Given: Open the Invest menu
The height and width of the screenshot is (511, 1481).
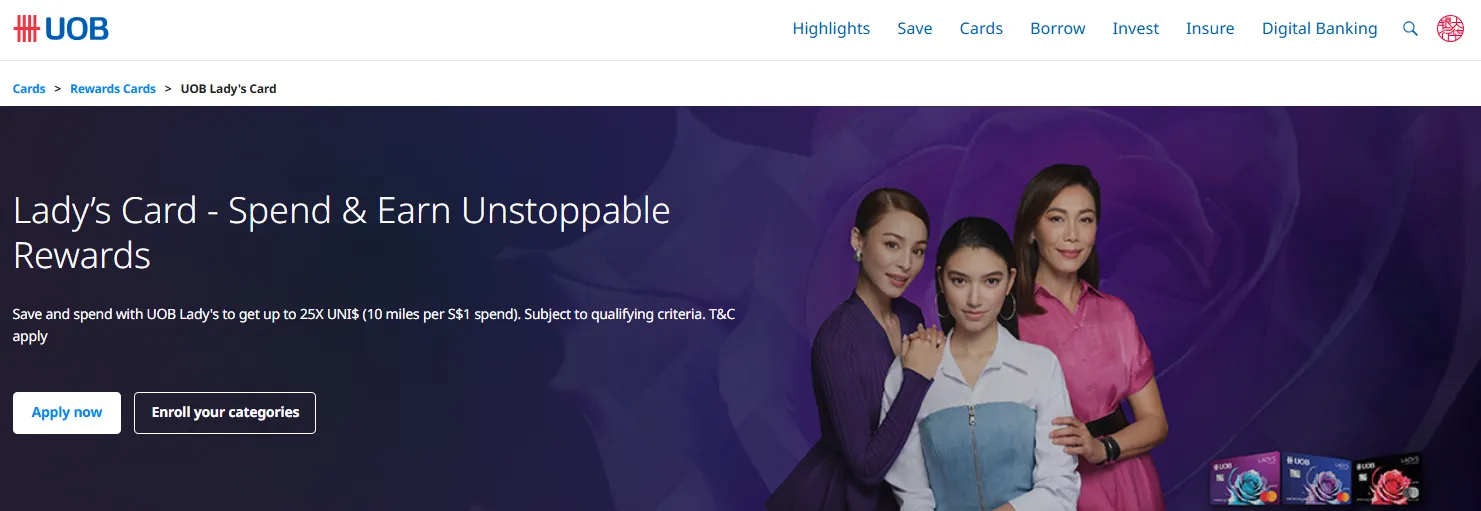Looking at the screenshot, I should [x=1135, y=29].
